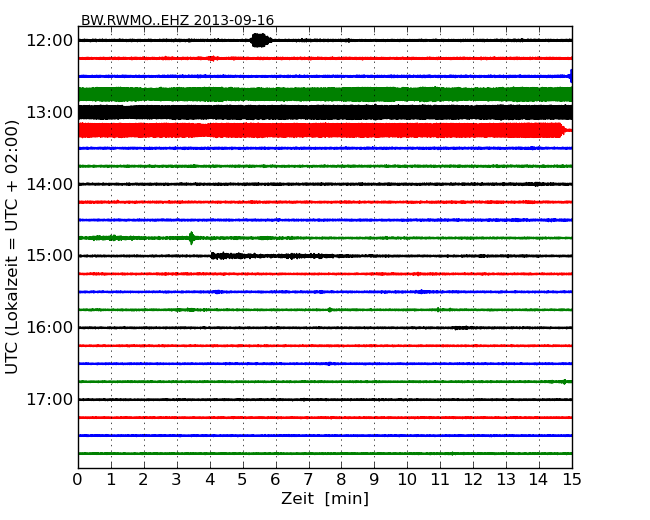Viewport: 650px width, 520px height.
Task: Click the x-axis tick label 15
Action: tap(572, 480)
